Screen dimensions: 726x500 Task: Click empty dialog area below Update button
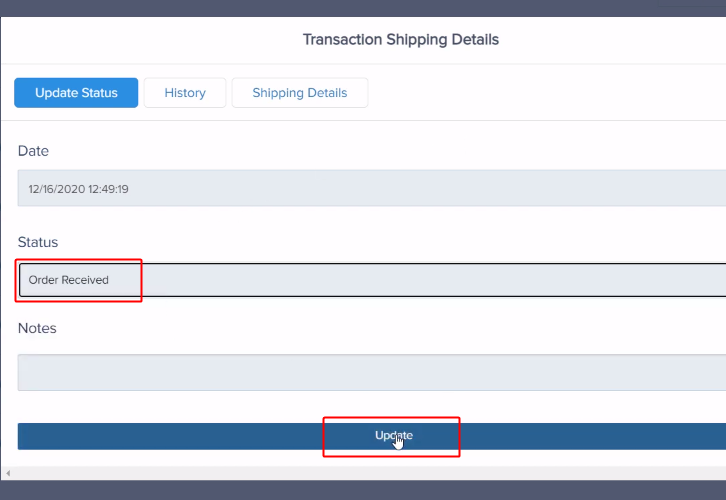point(363,458)
